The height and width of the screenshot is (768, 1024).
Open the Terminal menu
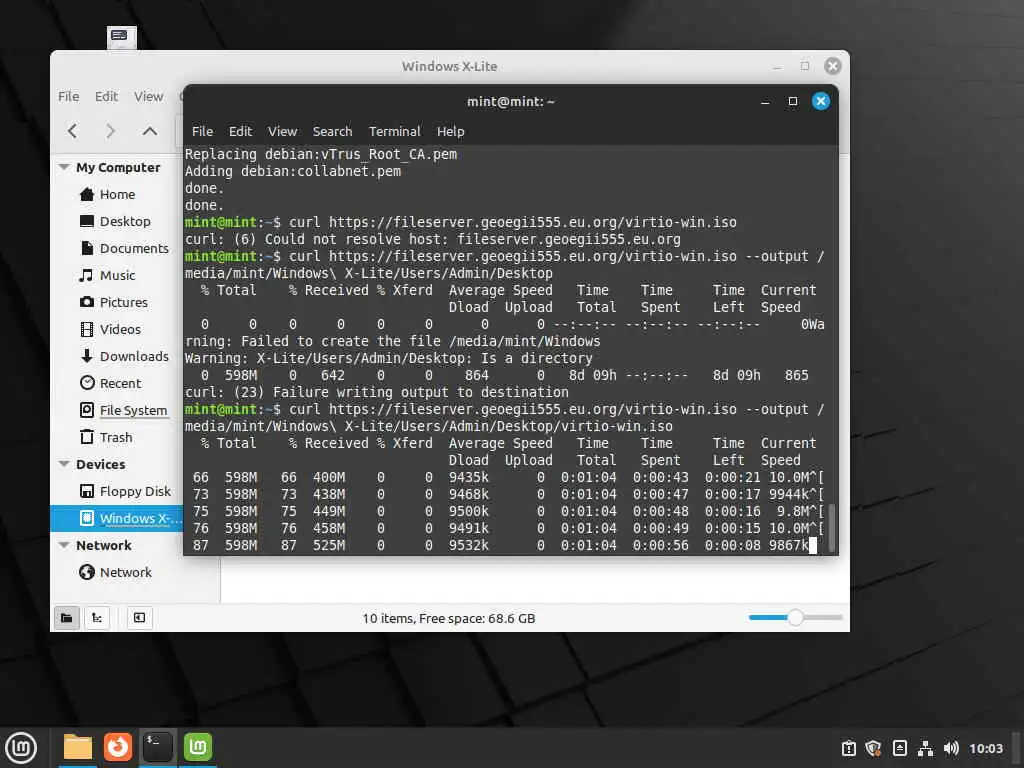pyautogui.click(x=395, y=131)
